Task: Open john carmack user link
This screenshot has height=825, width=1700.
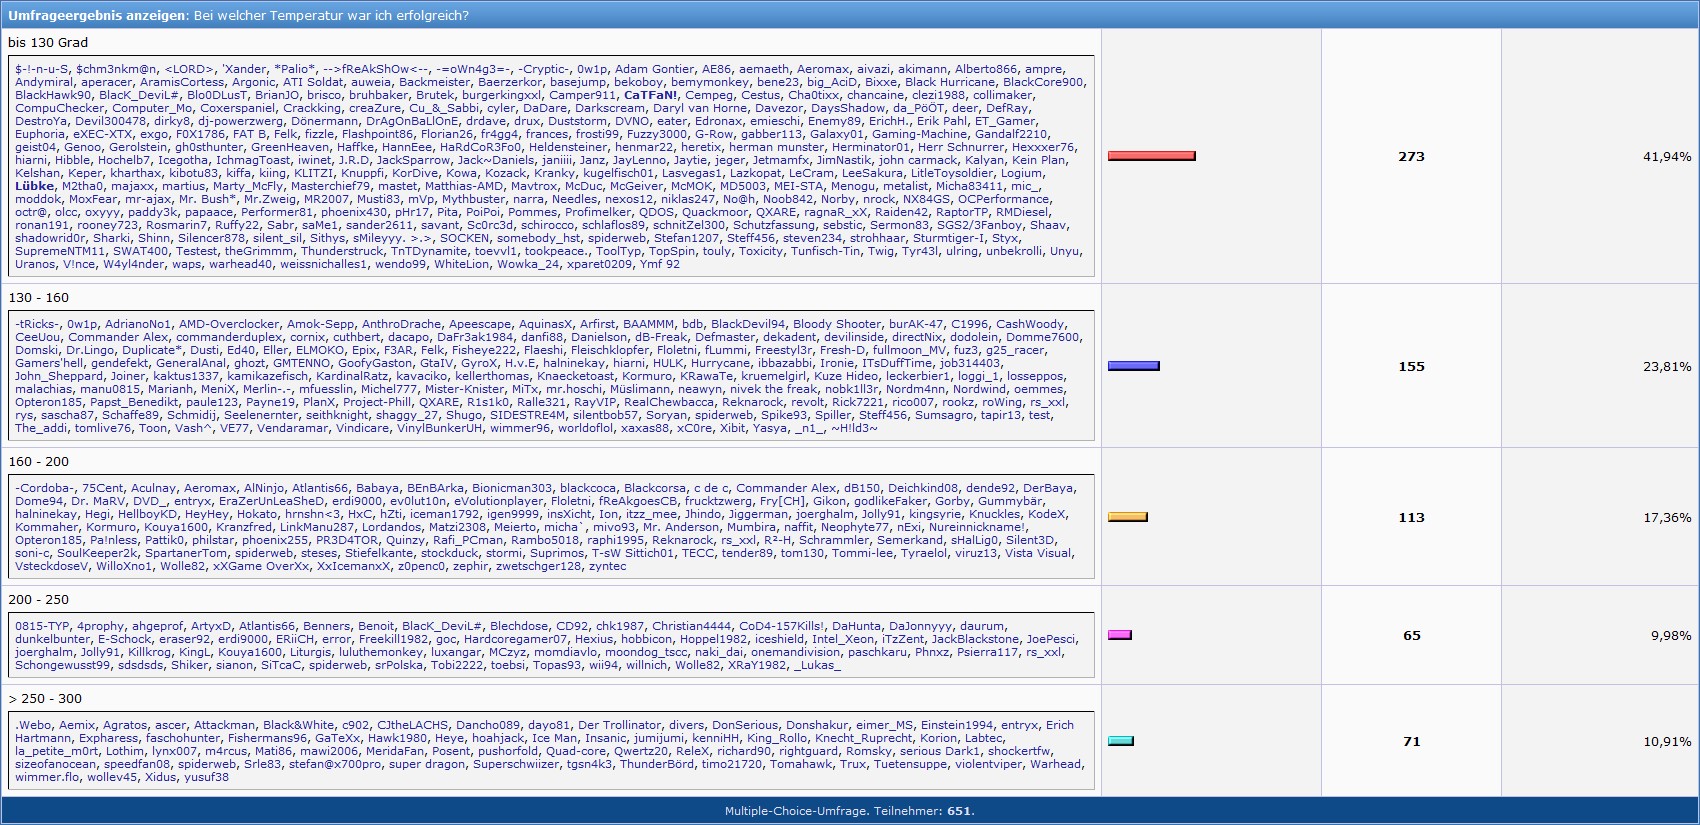Action: tap(918, 160)
